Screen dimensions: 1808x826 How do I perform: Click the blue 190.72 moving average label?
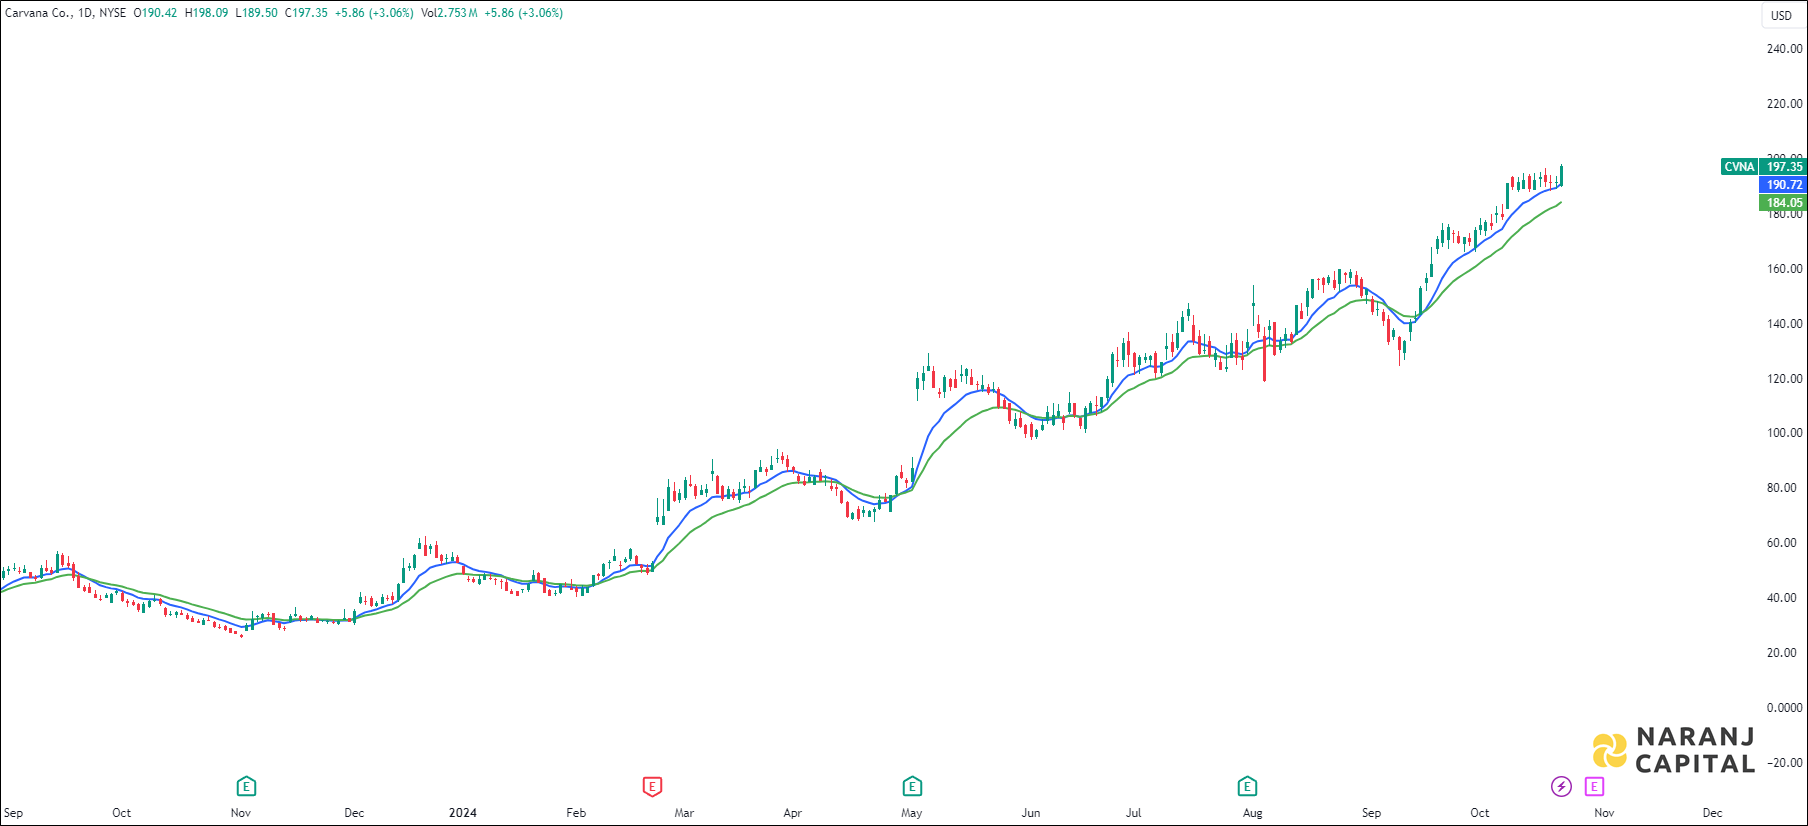pyautogui.click(x=1784, y=185)
